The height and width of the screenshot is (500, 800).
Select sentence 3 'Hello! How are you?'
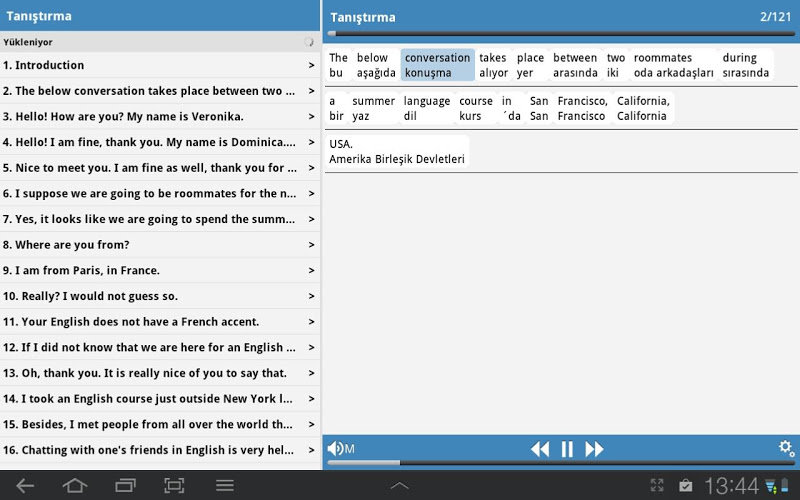click(150, 117)
